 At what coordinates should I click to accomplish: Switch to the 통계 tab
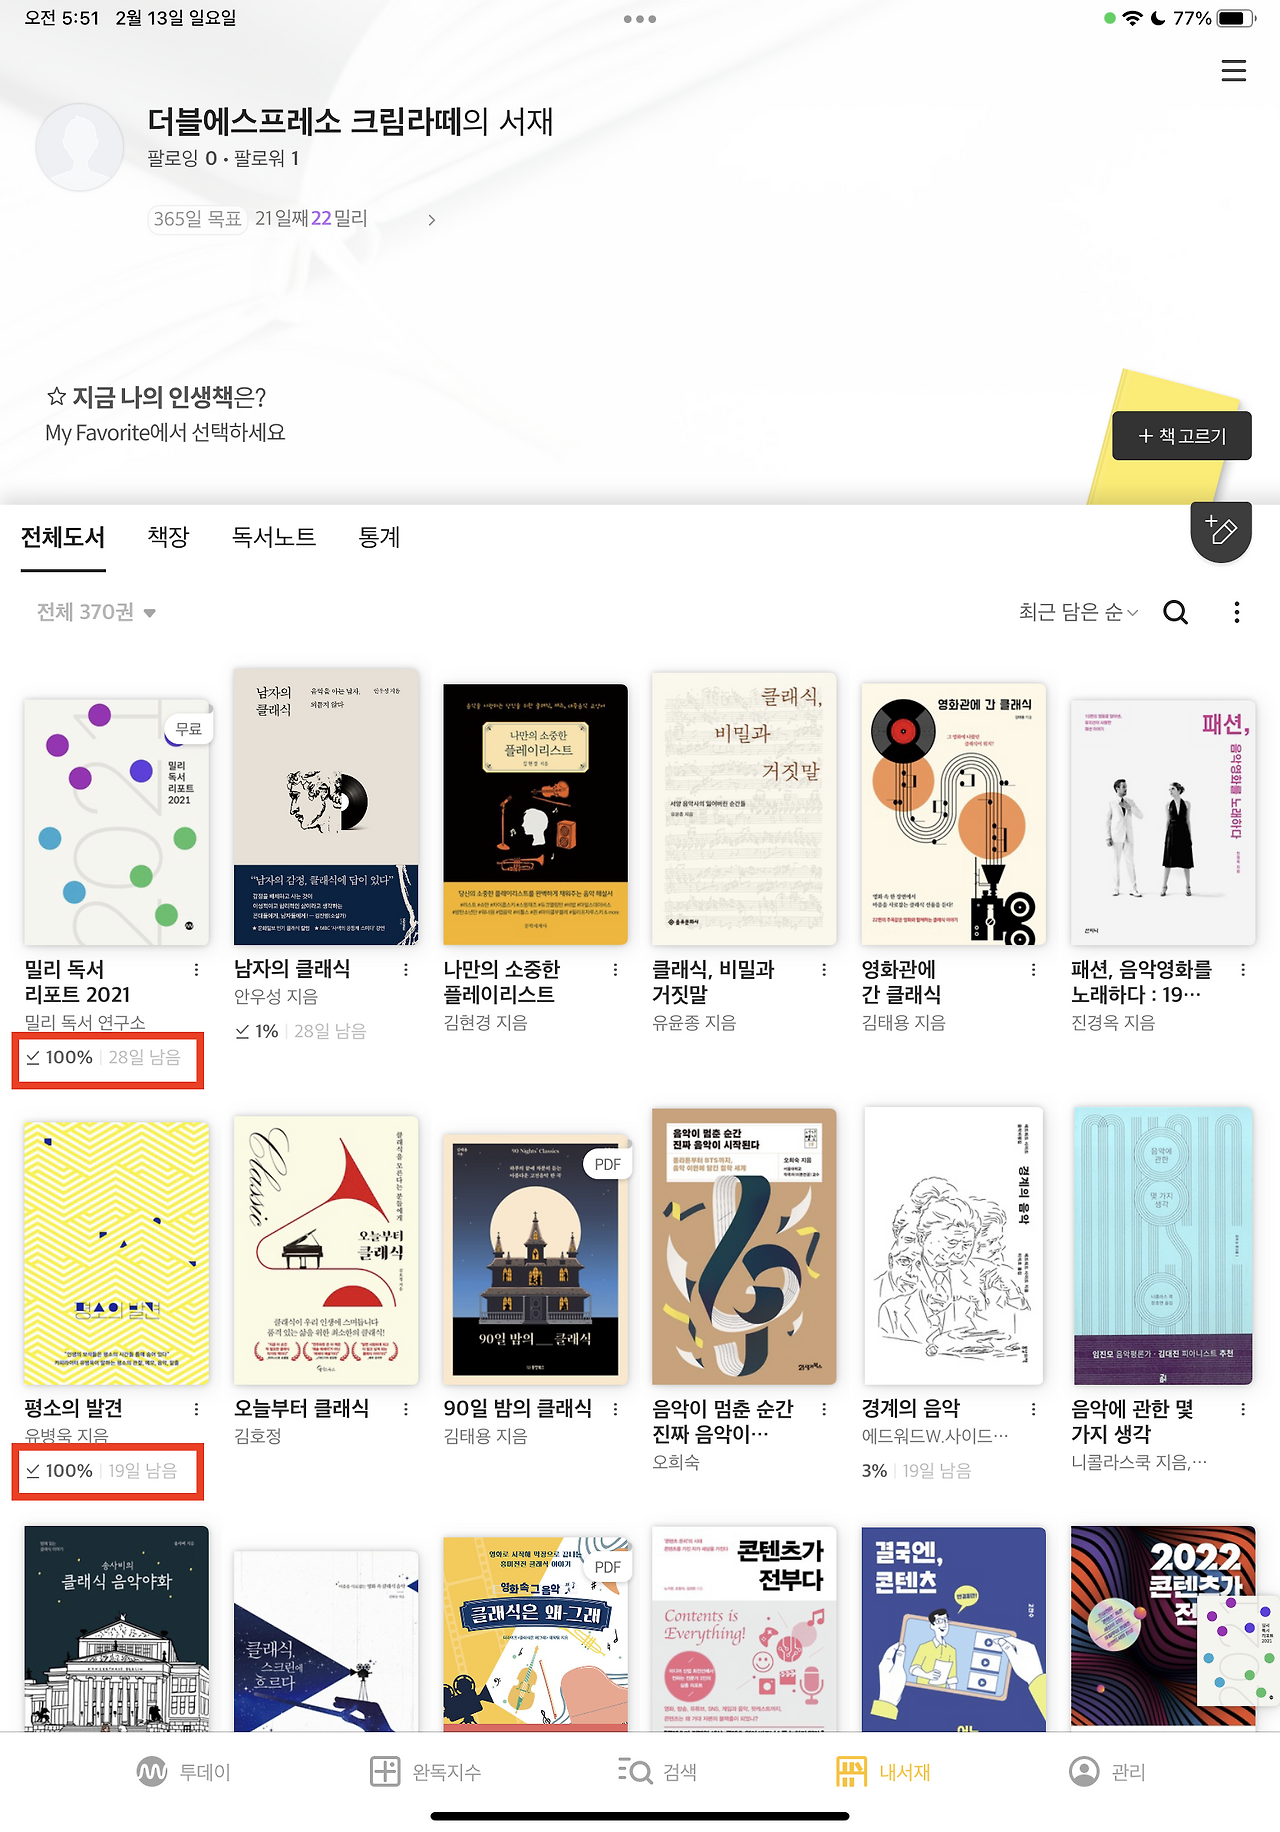point(379,537)
